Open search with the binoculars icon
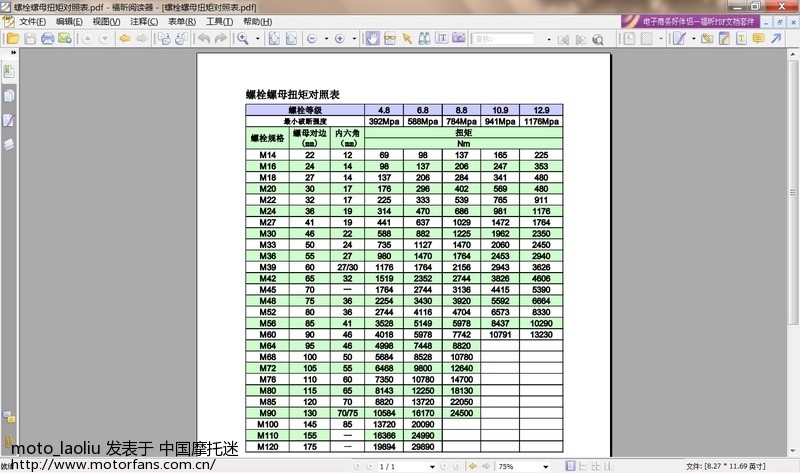Viewport: 800px width, 473px height. 424,39
